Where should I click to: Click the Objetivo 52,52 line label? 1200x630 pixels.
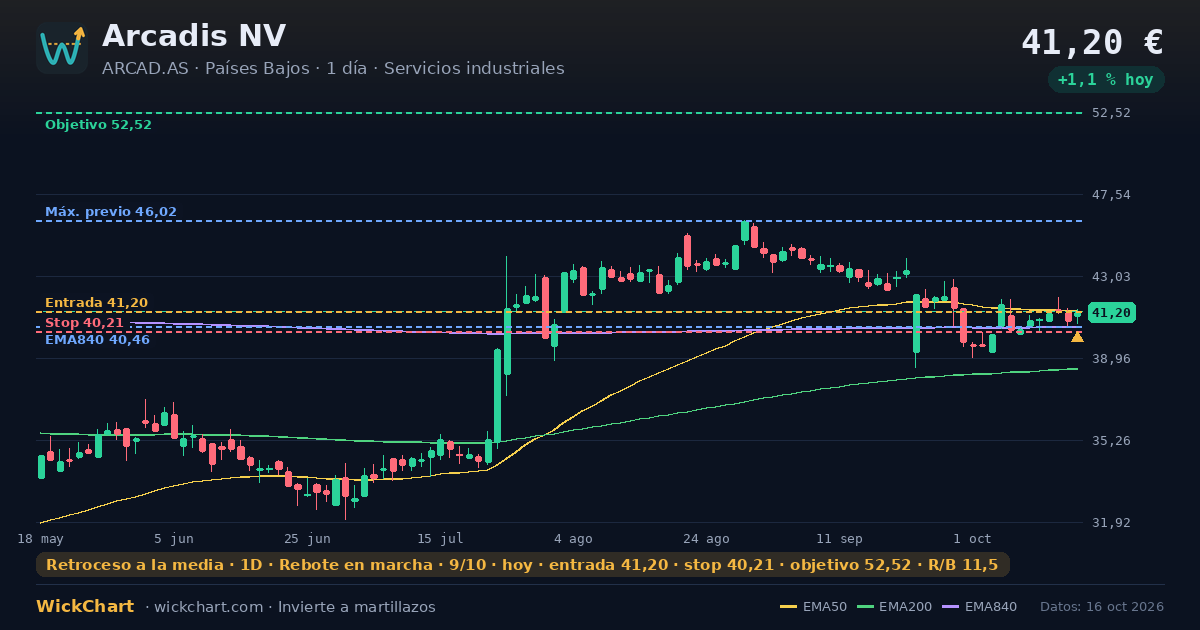point(98,125)
